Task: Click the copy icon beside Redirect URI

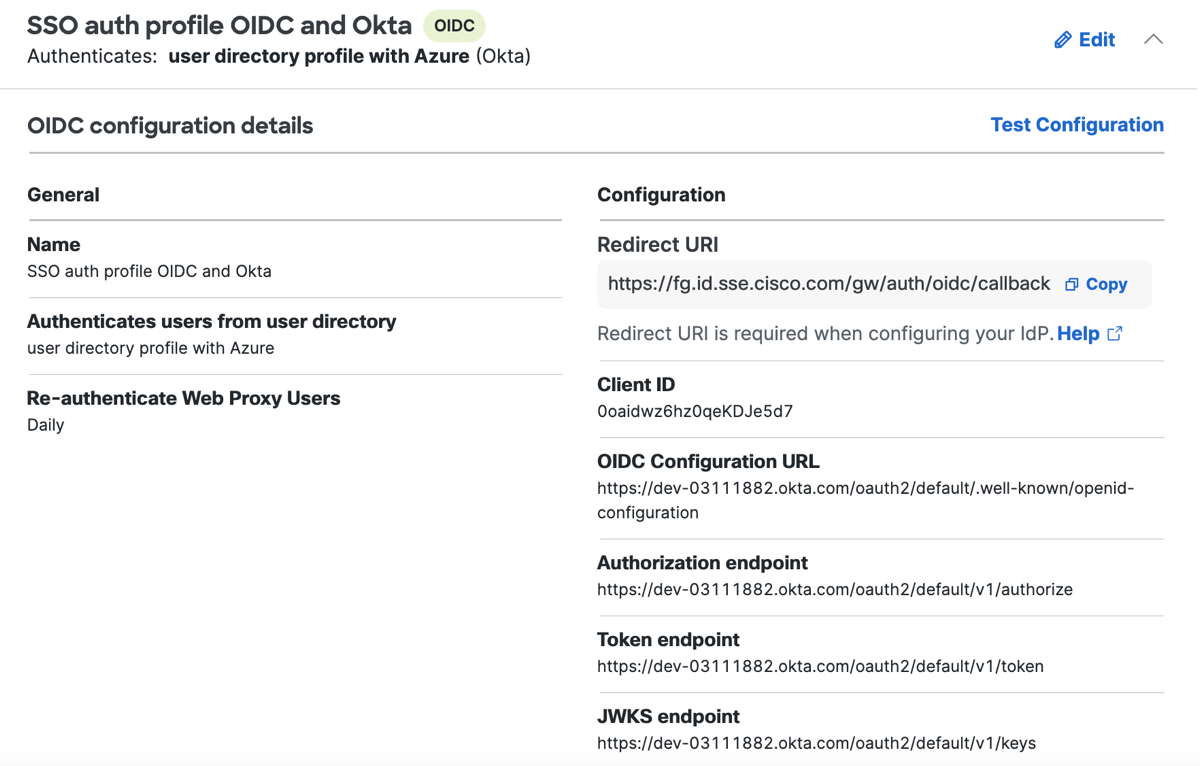Action: (x=1072, y=284)
